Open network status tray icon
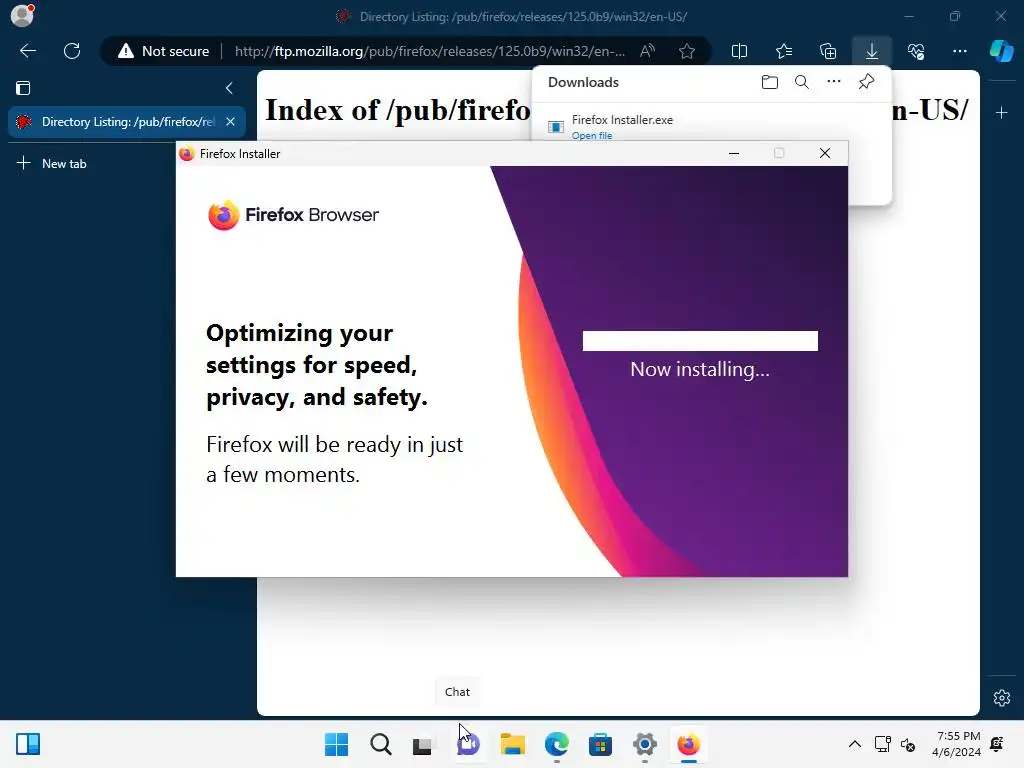 [882, 744]
